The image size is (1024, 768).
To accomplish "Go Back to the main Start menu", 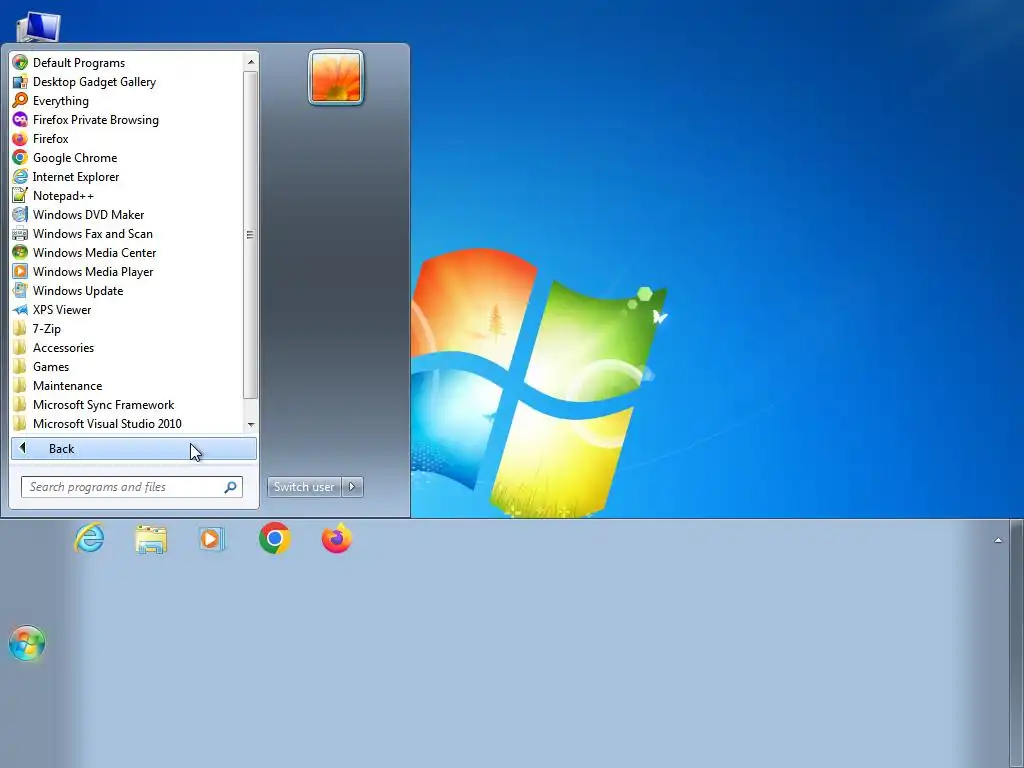I will point(134,449).
